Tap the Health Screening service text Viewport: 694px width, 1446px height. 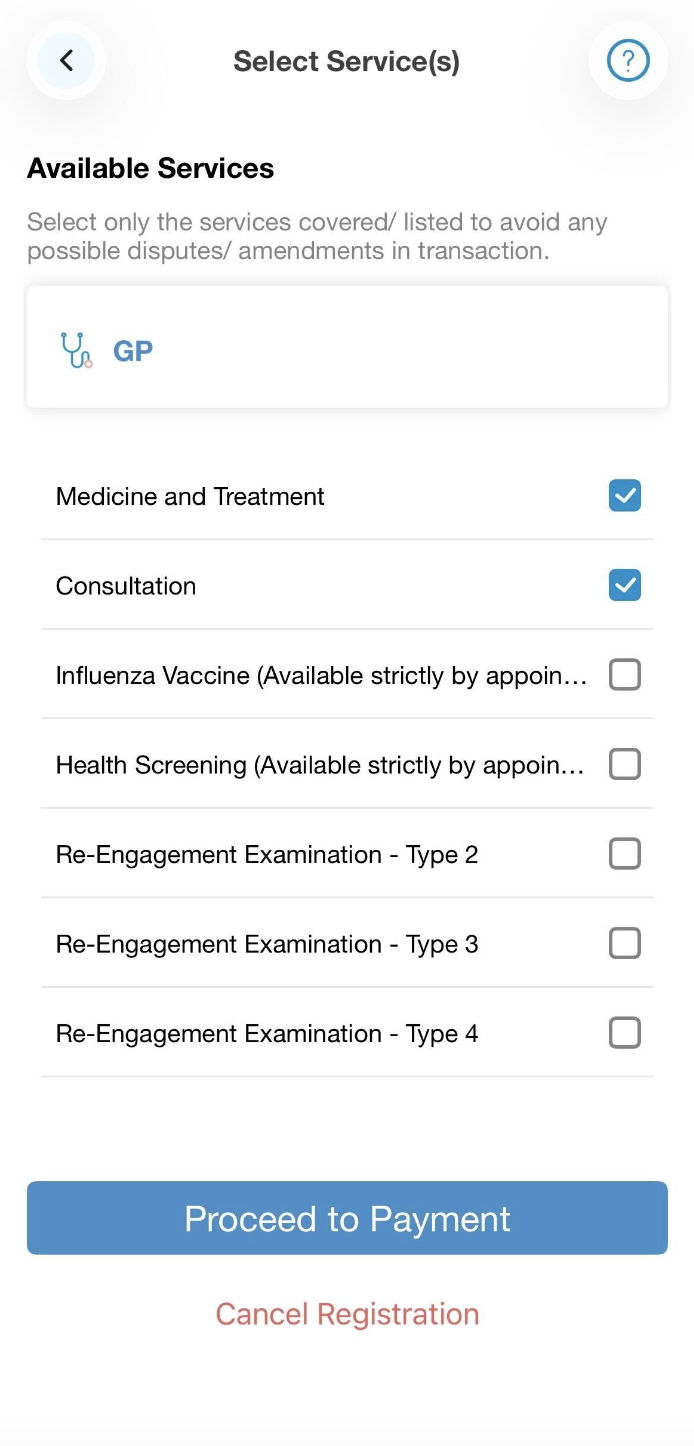pyautogui.click(x=320, y=766)
